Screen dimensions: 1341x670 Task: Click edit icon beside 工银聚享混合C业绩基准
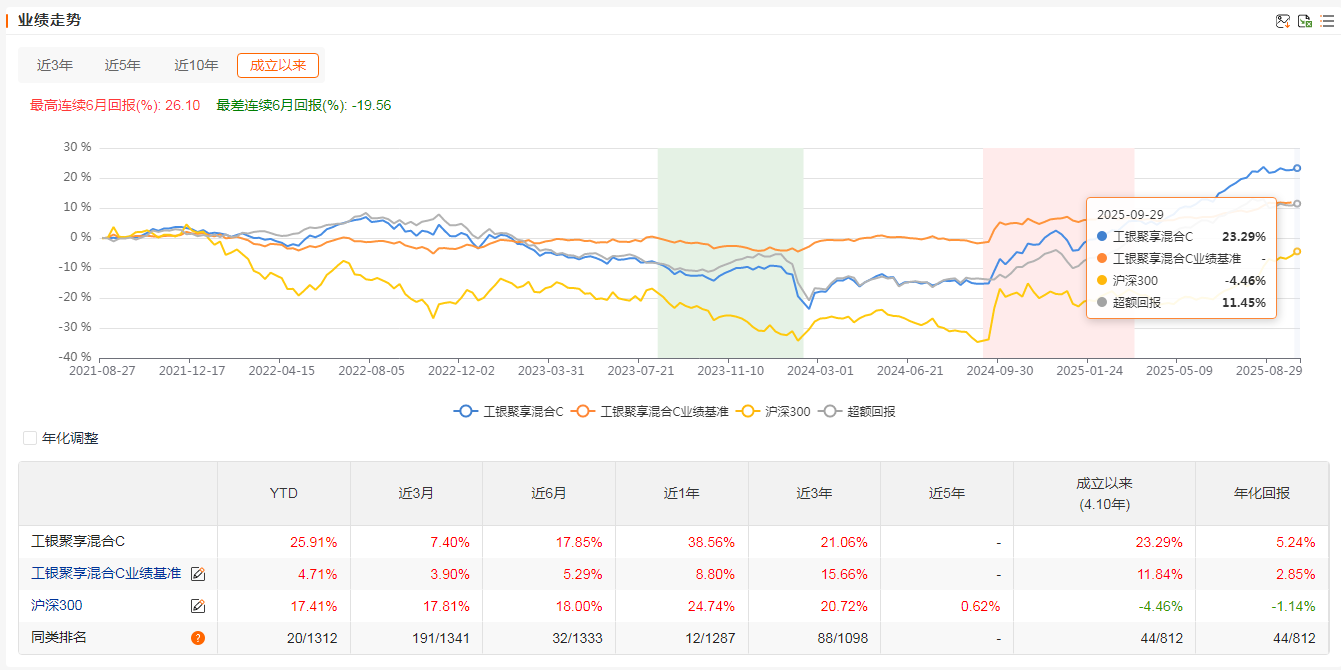pyautogui.click(x=198, y=574)
